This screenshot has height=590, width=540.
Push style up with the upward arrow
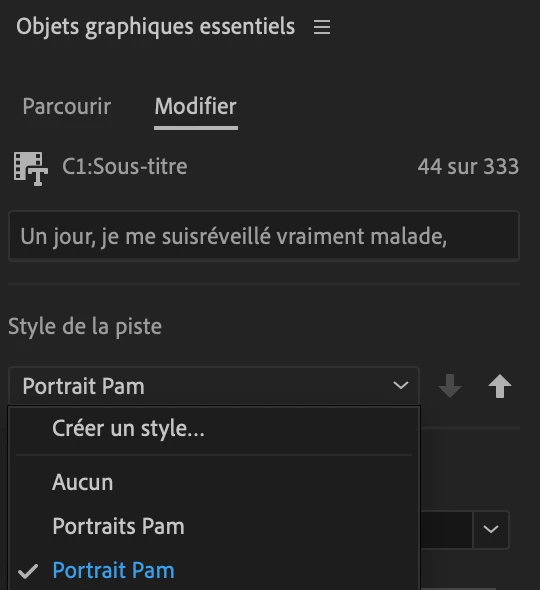[x=500, y=386]
